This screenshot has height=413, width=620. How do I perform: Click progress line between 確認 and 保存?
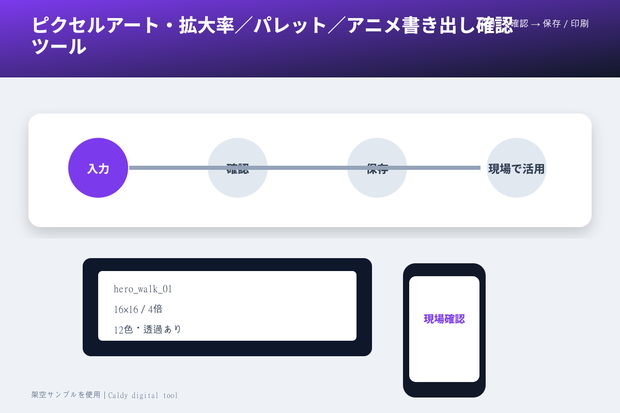point(308,168)
